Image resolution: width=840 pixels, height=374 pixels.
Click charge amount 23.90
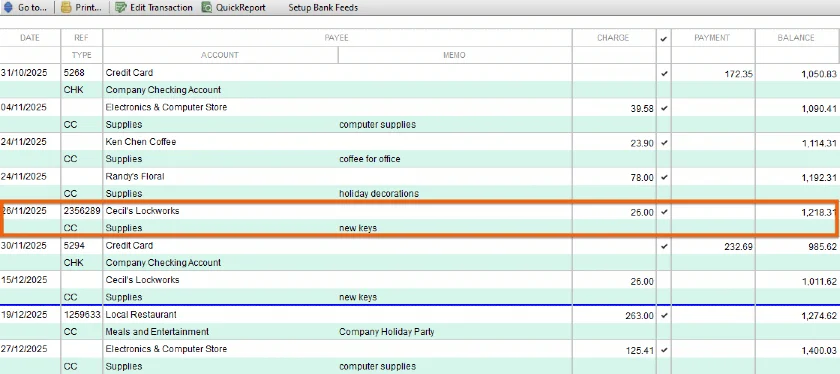pos(642,143)
